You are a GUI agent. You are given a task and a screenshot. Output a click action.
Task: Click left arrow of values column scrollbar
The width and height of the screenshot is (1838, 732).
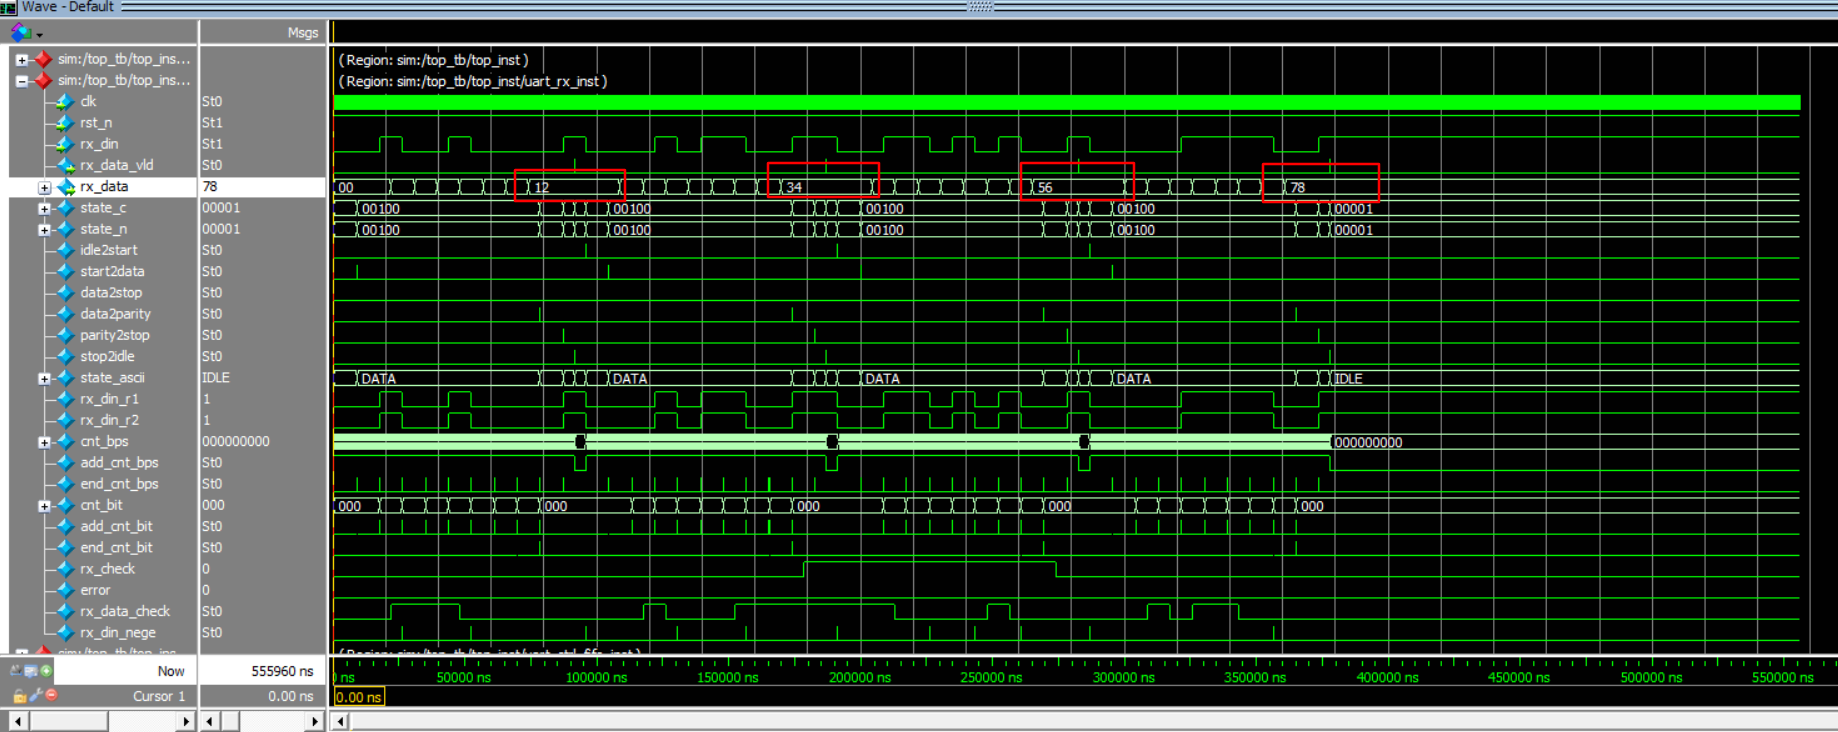click(210, 721)
